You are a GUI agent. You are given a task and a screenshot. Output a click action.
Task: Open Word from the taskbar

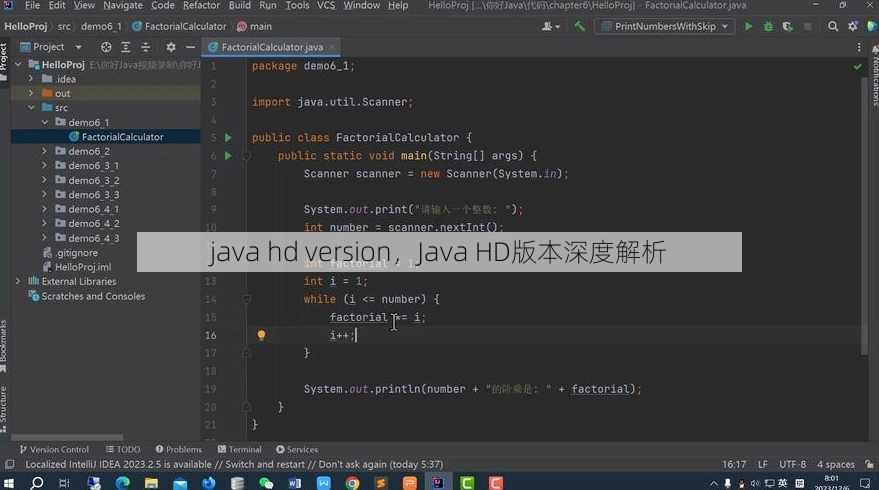[x=295, y=483]
